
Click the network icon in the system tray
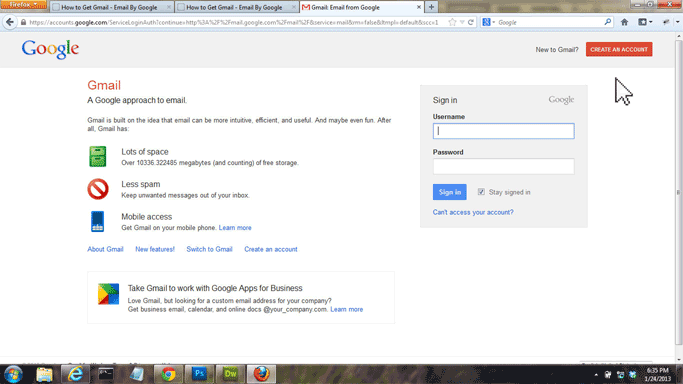coord(620,375)
